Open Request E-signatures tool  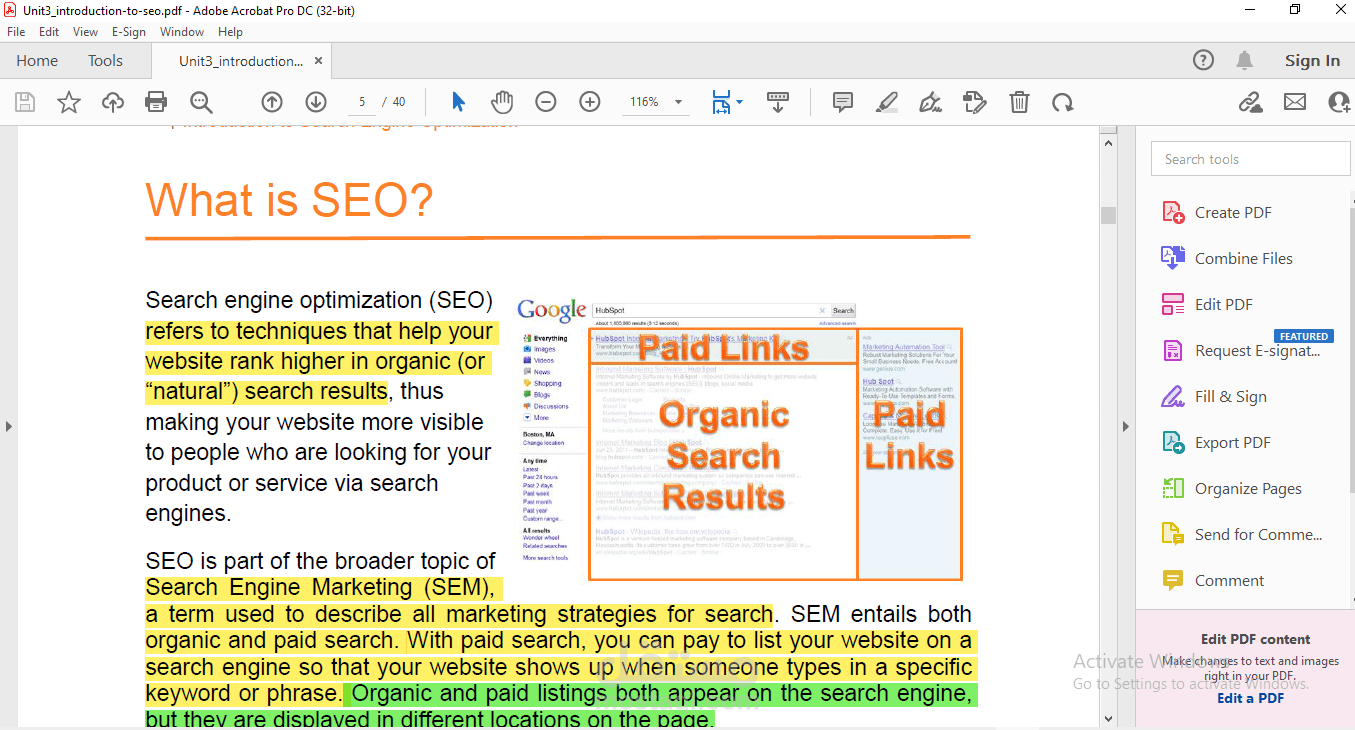(1256, 350)
